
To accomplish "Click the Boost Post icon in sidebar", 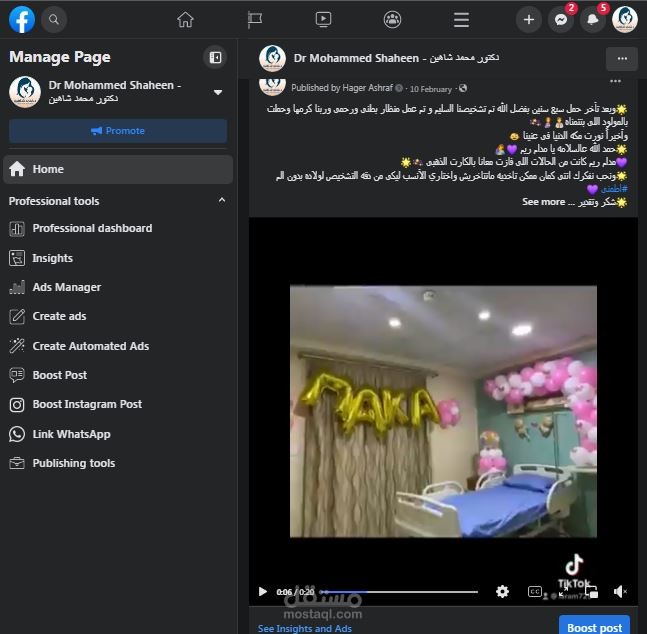I will (x=17, y=375).
